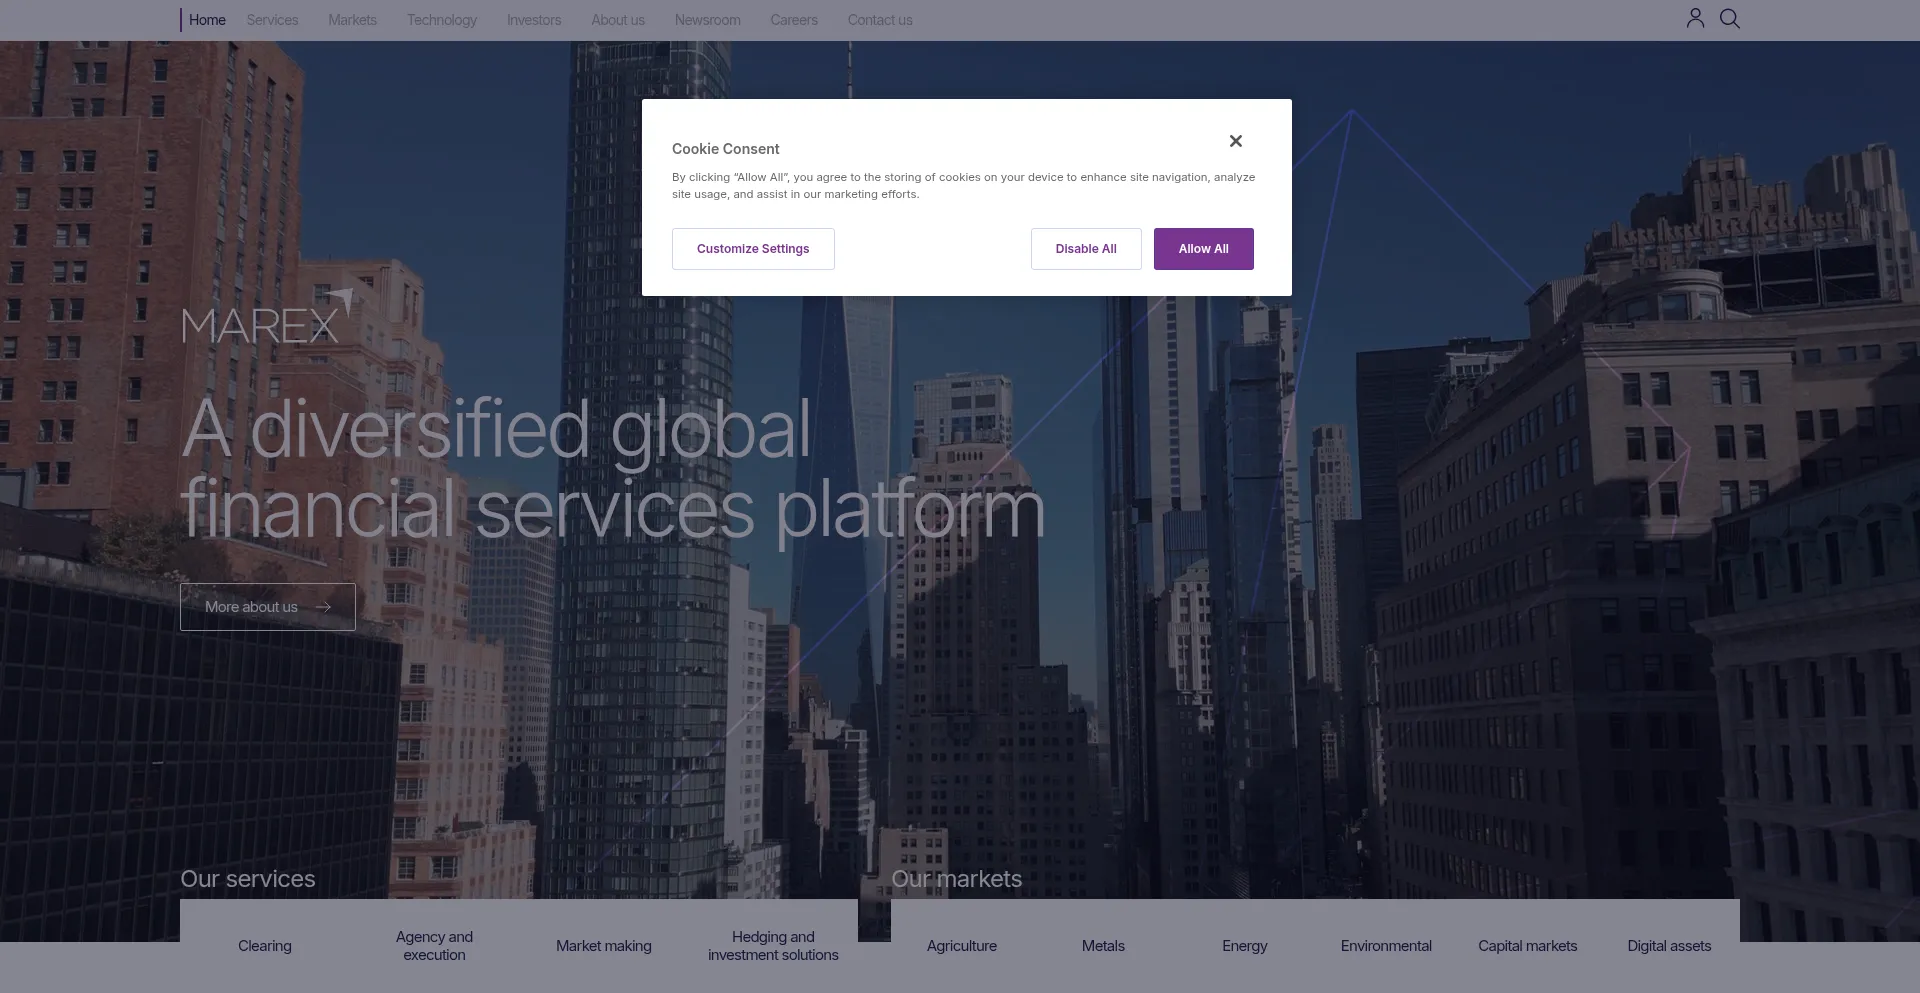Choose the Agriculture market tab
1920x993 pixels.
click(962, 946)
